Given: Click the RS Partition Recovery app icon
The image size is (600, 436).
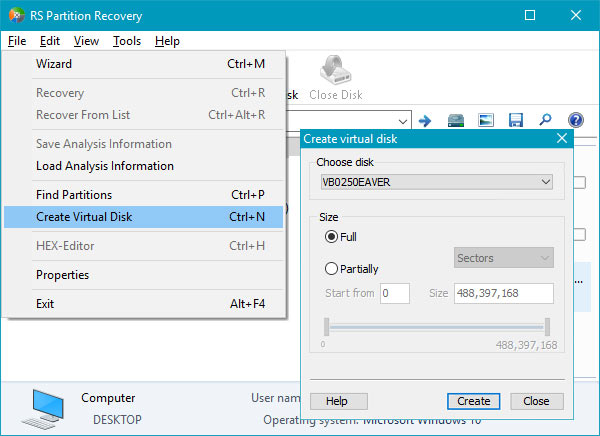Looking at the screenshot, I should (x=17, y=15).
